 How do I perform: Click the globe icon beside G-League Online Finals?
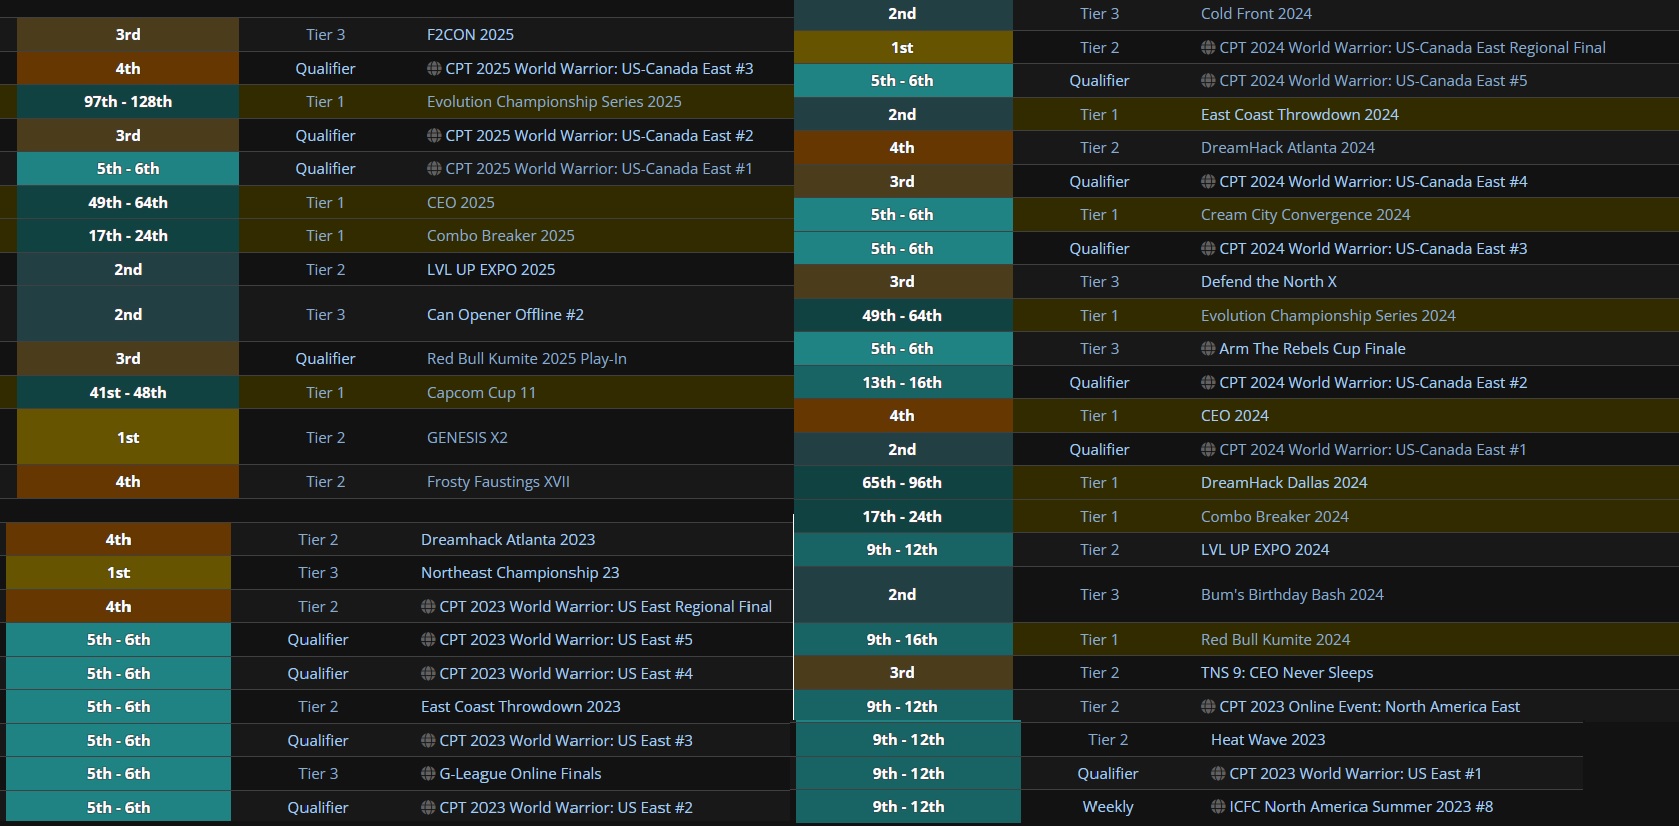(428, 774)
